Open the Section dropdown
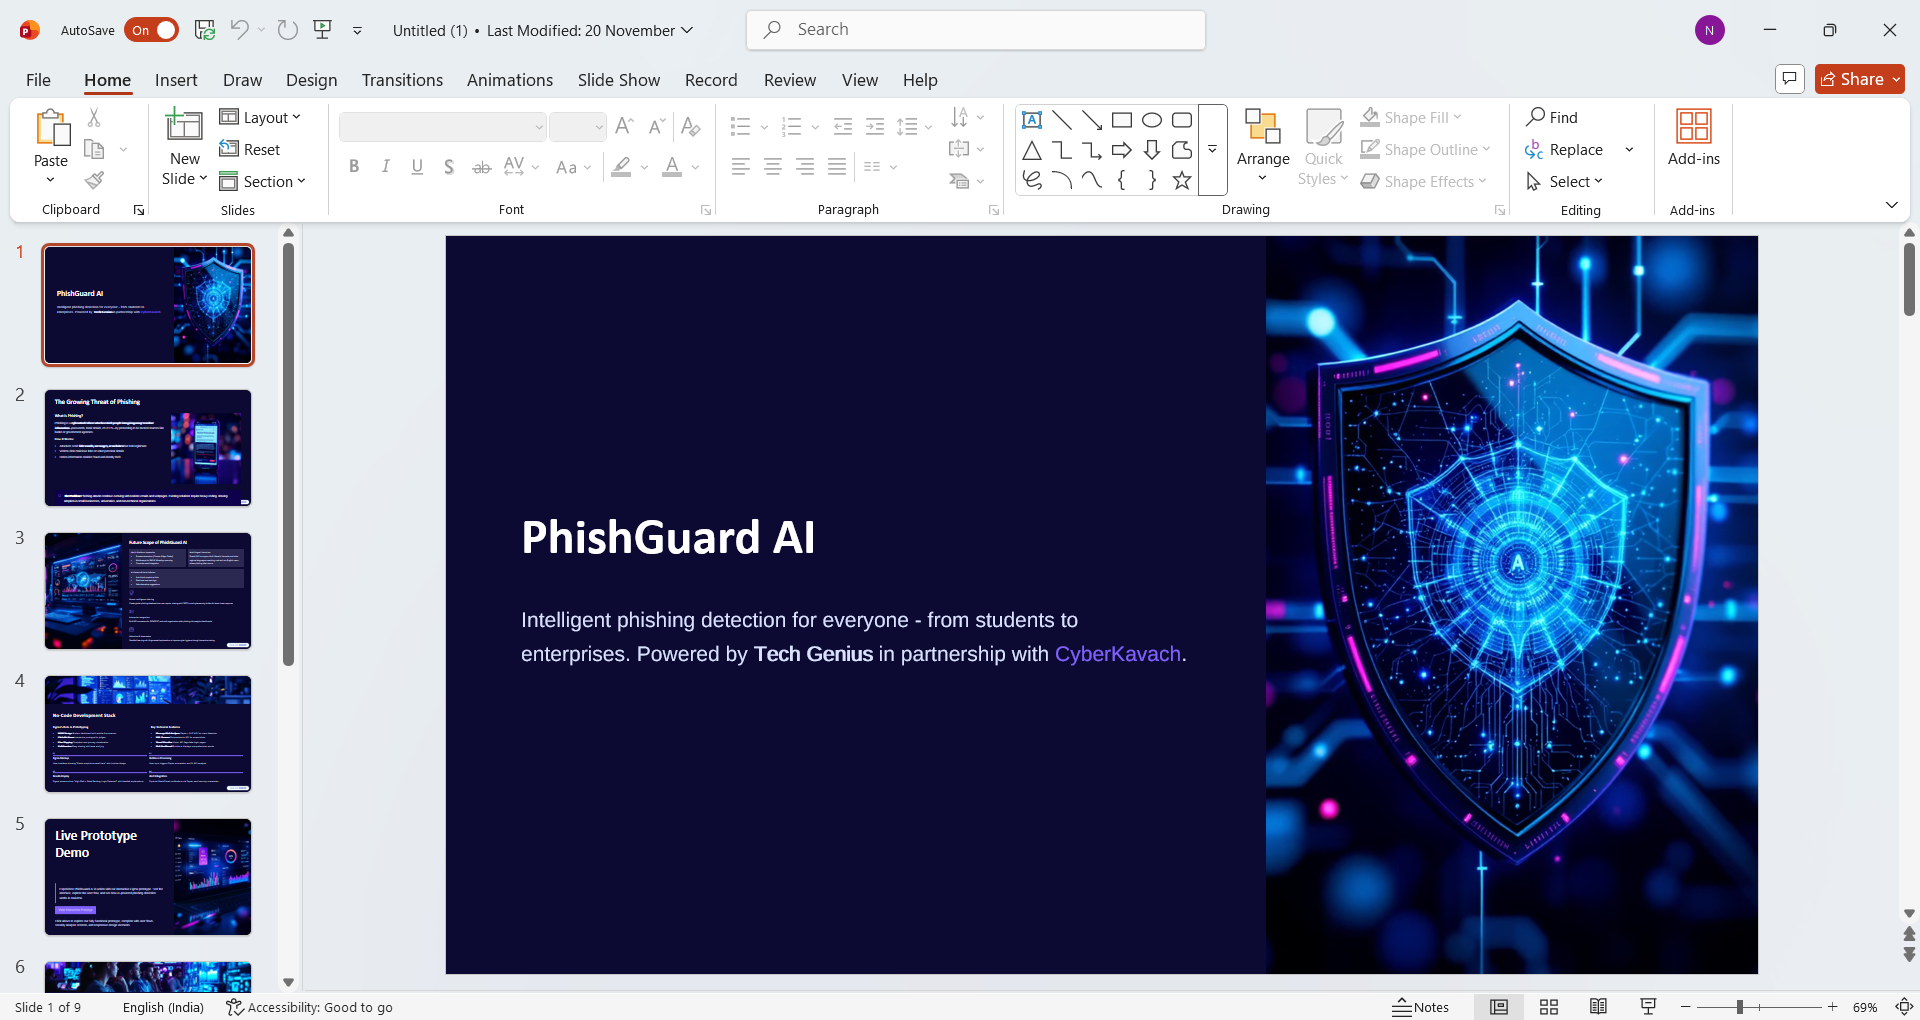Image resolution: width=1920 pixels, height=1020 pixels. (x=262, y=181)
